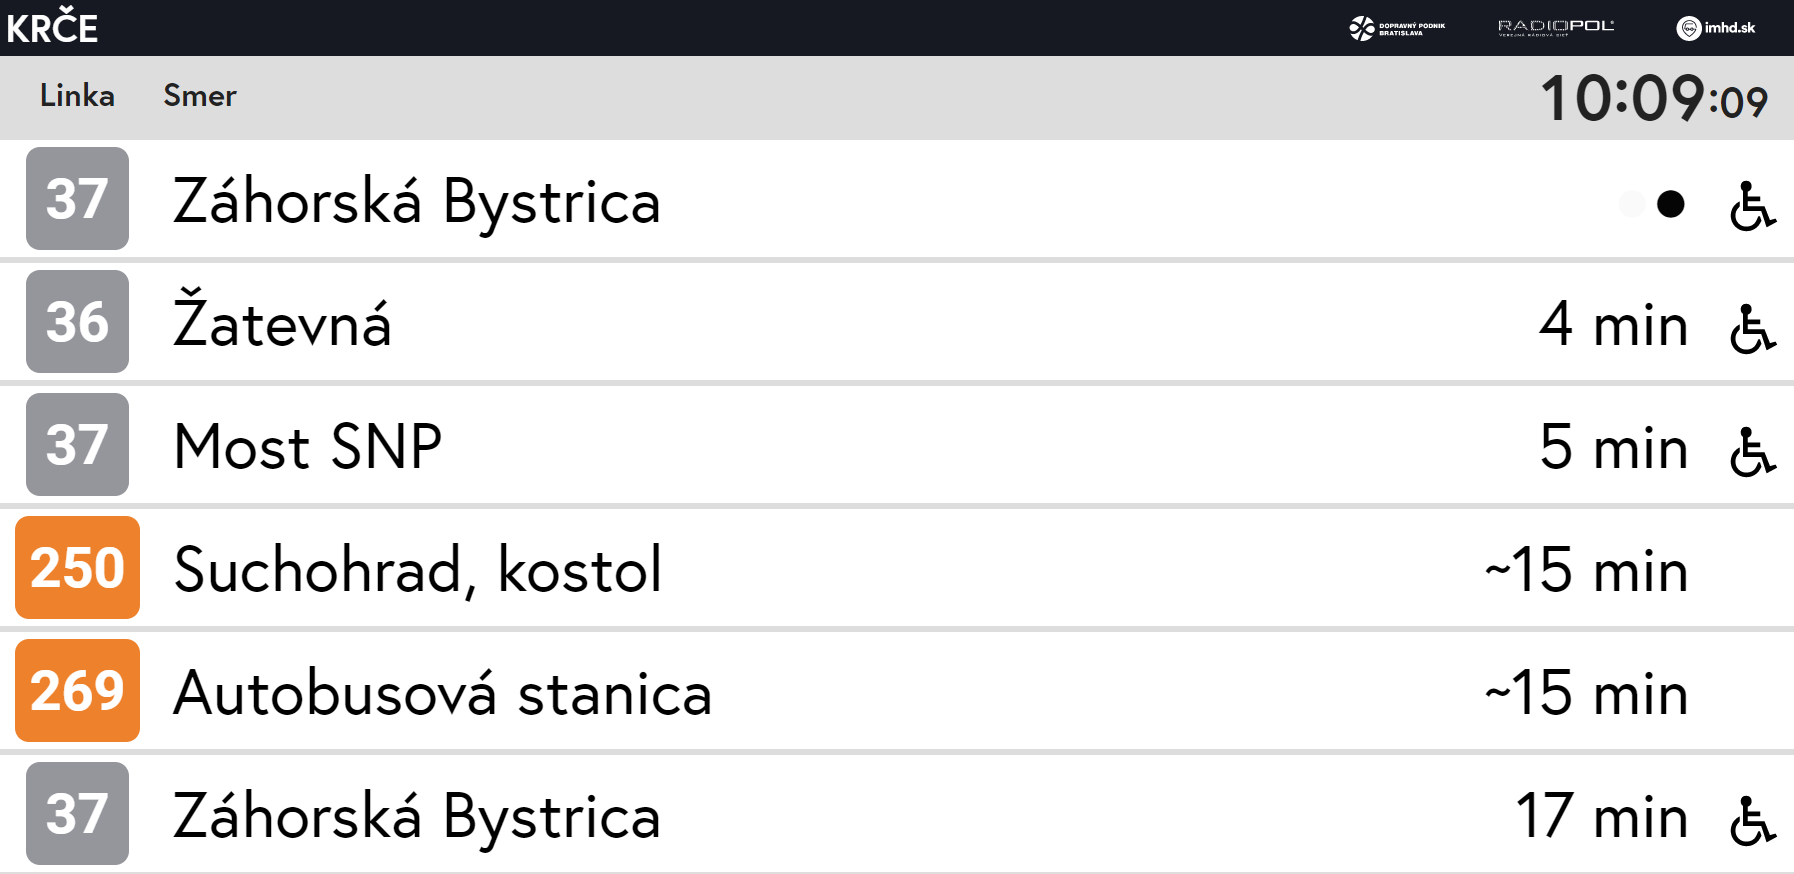Click the 4 min arrival time
The image size is (1794, 874).
point(1613,324)
